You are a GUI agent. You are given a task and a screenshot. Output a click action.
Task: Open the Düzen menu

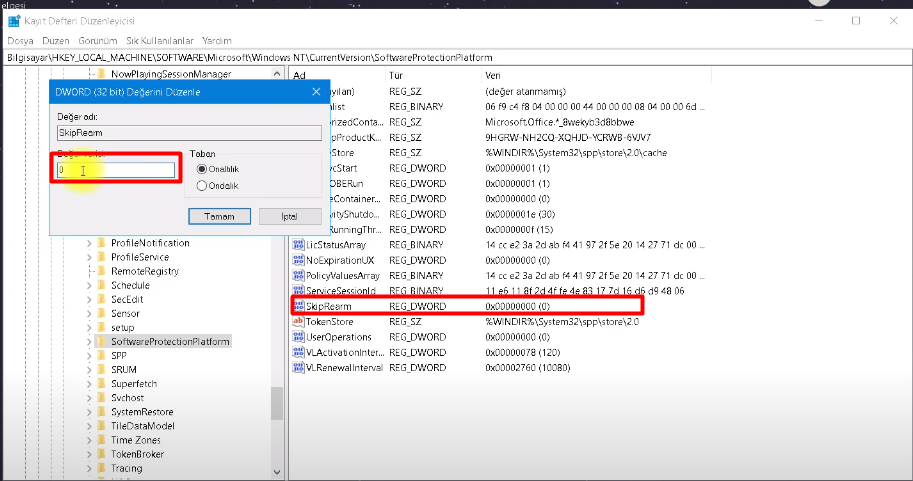coord(56,41)
